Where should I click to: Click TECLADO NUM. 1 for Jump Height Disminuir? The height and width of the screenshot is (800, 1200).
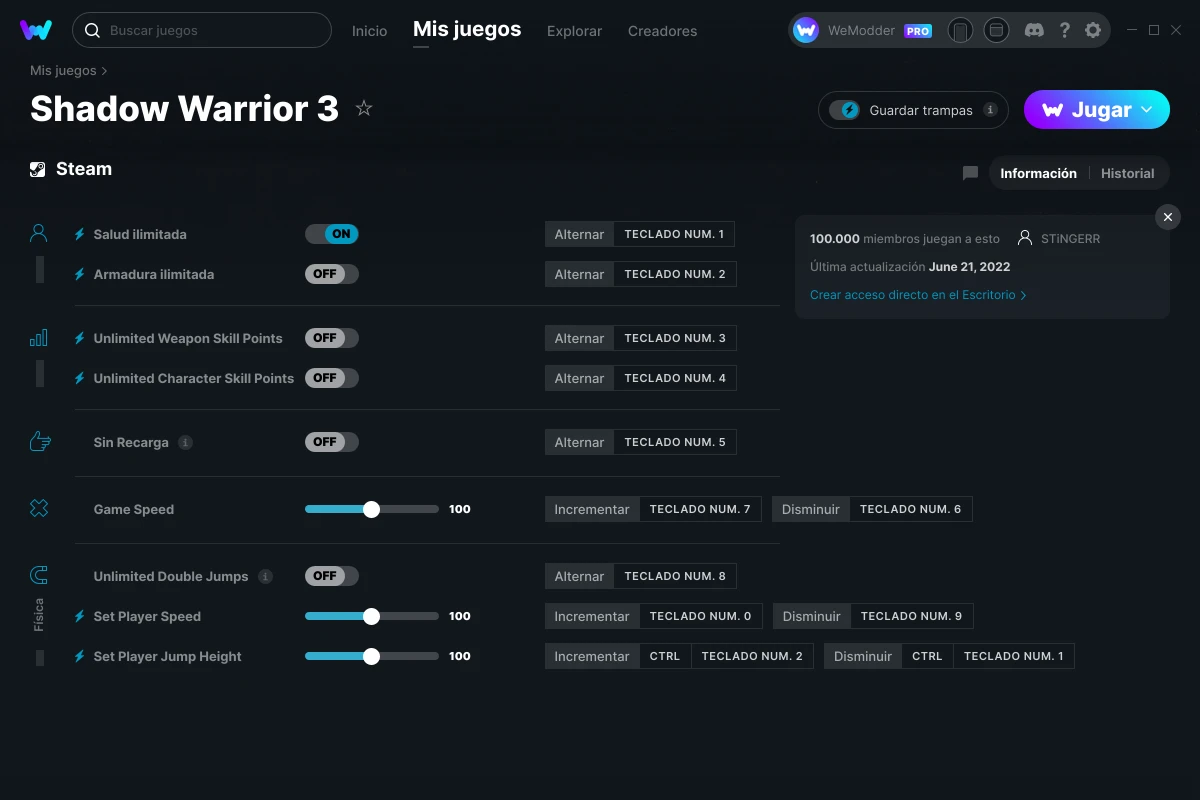pyautogui.click(x=1013, y=656)
